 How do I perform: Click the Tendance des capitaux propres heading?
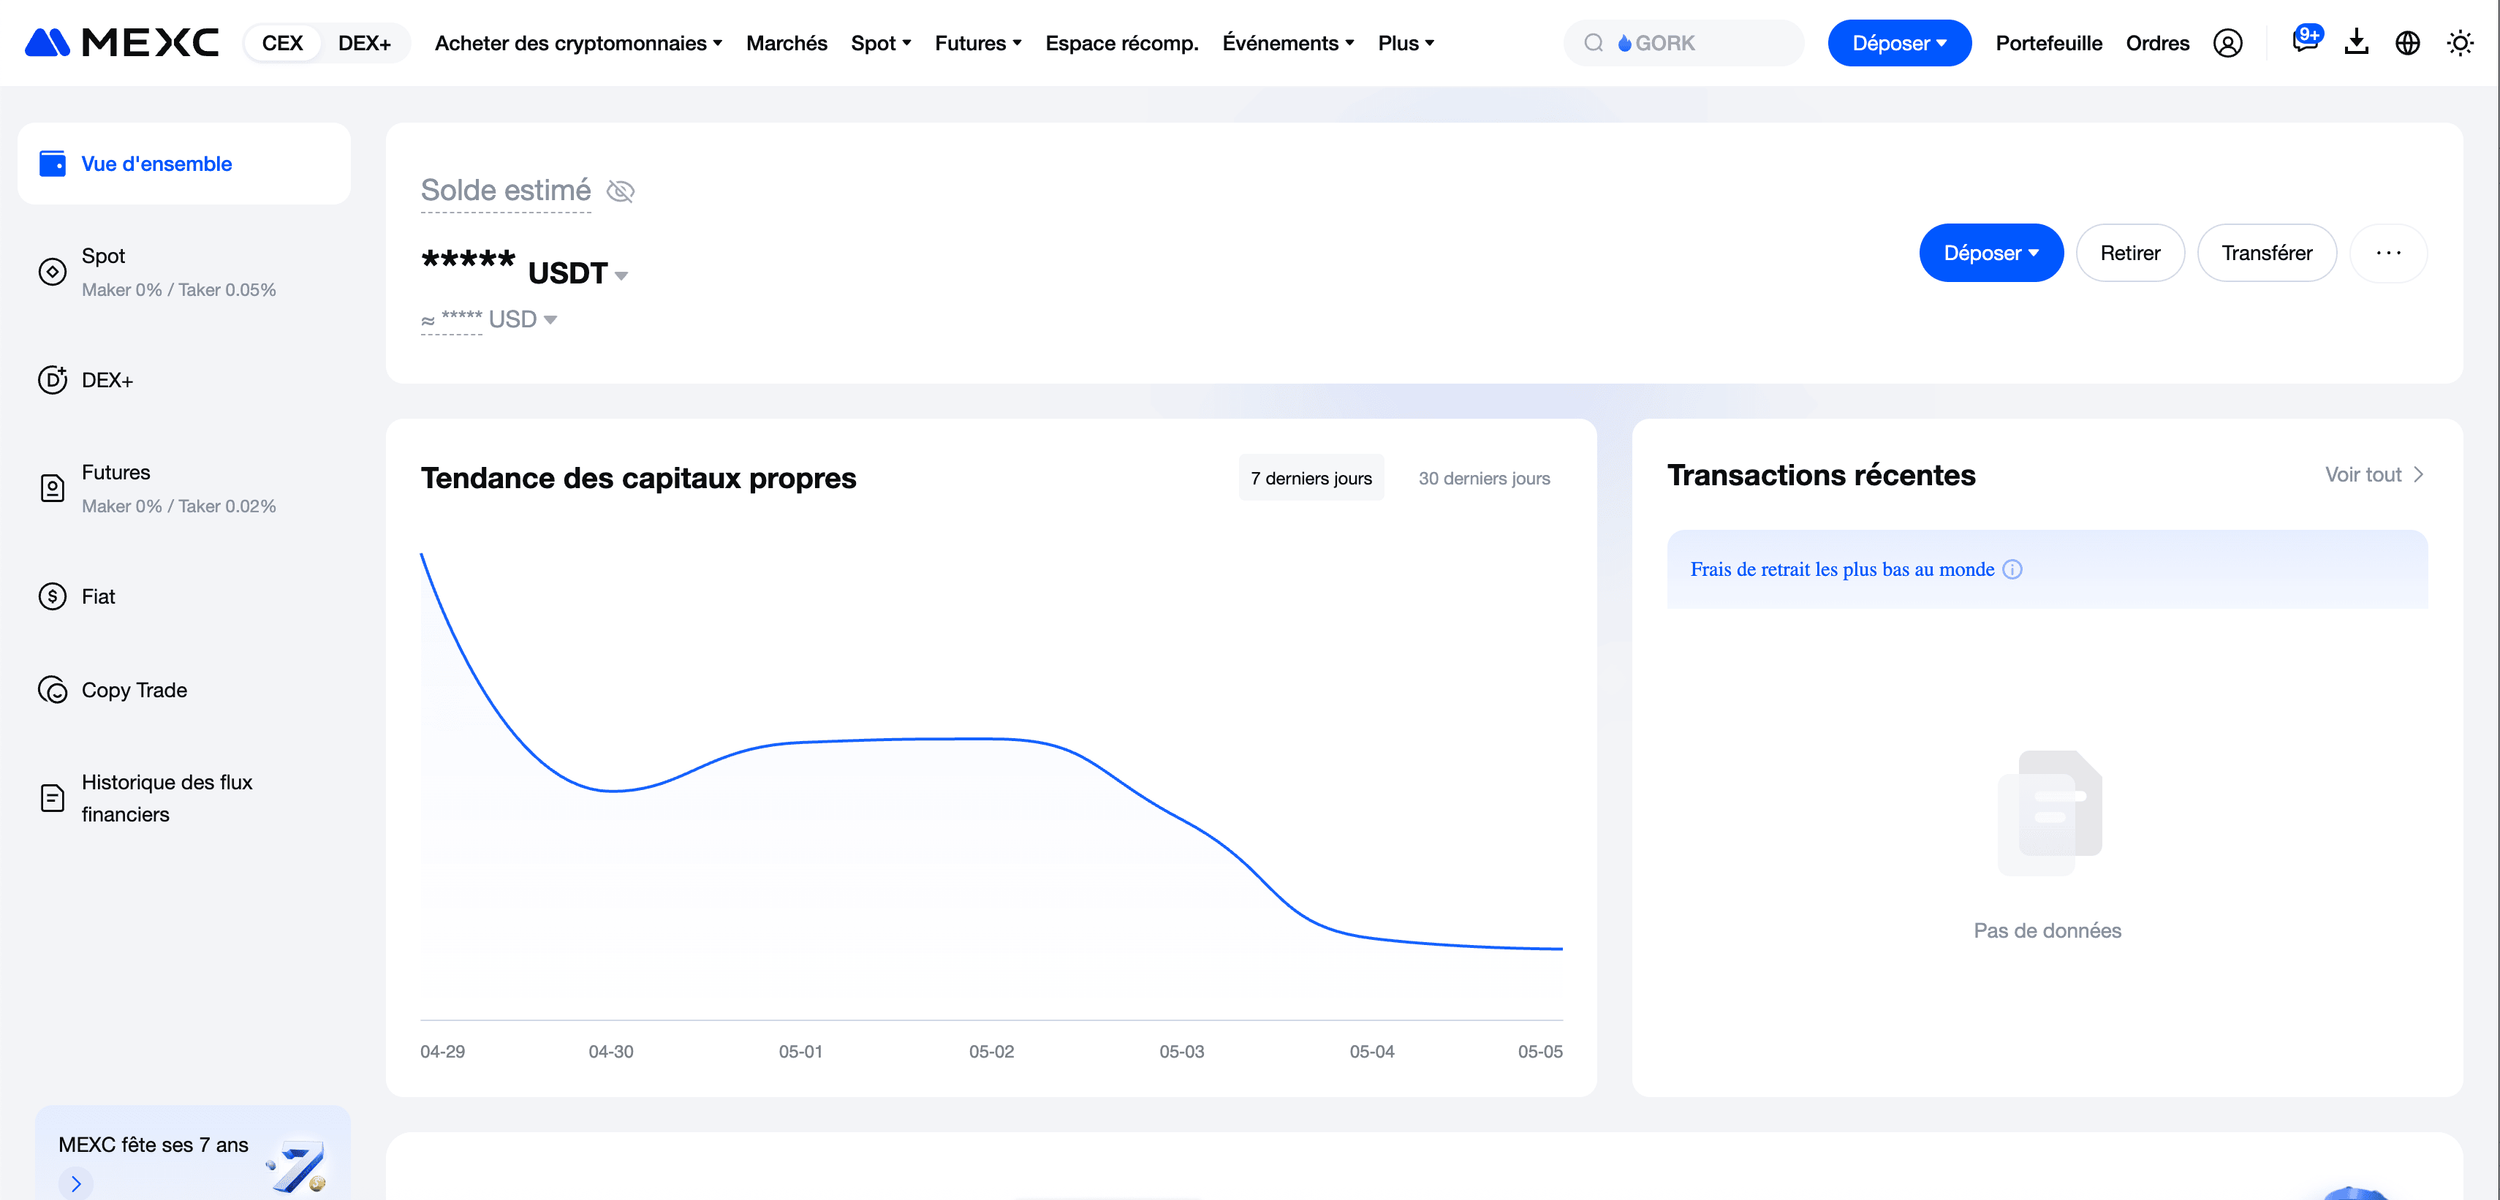(638, 478)
